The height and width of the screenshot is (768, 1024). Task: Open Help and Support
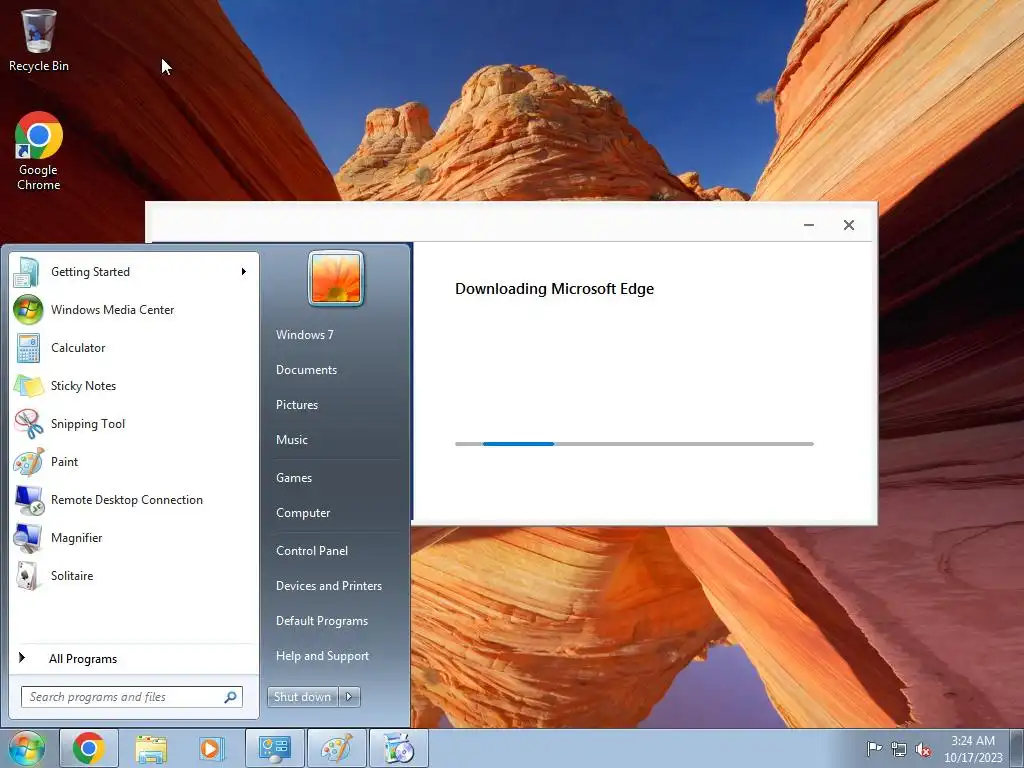(x=323, y=656)
